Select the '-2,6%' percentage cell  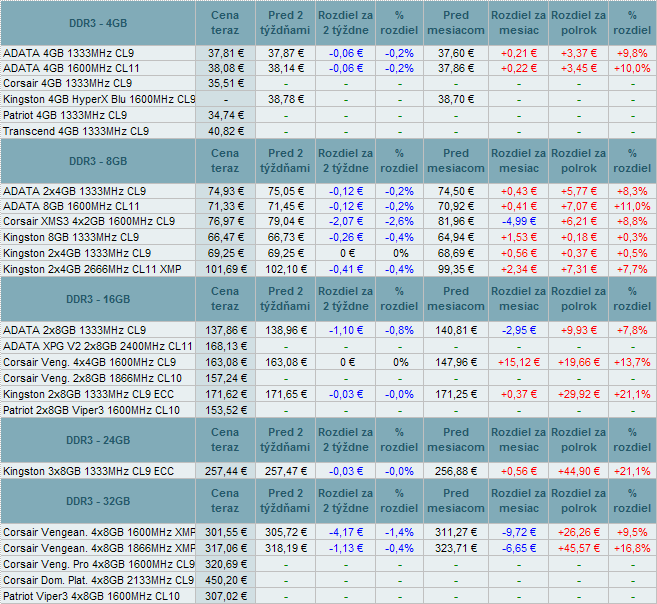coord(399,222)
